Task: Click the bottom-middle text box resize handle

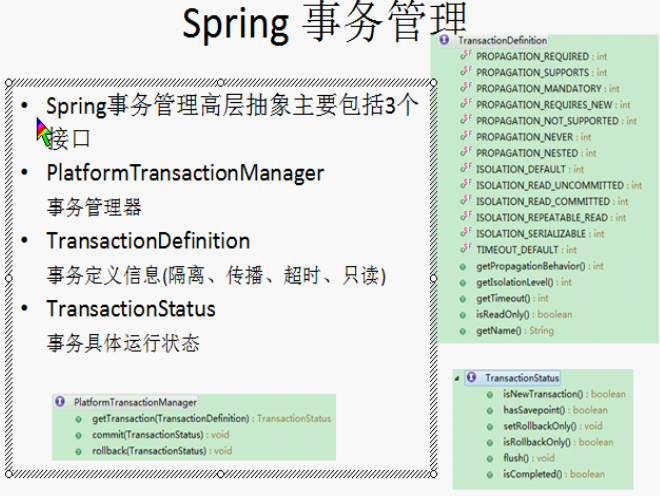Action: tap(221, 474)
